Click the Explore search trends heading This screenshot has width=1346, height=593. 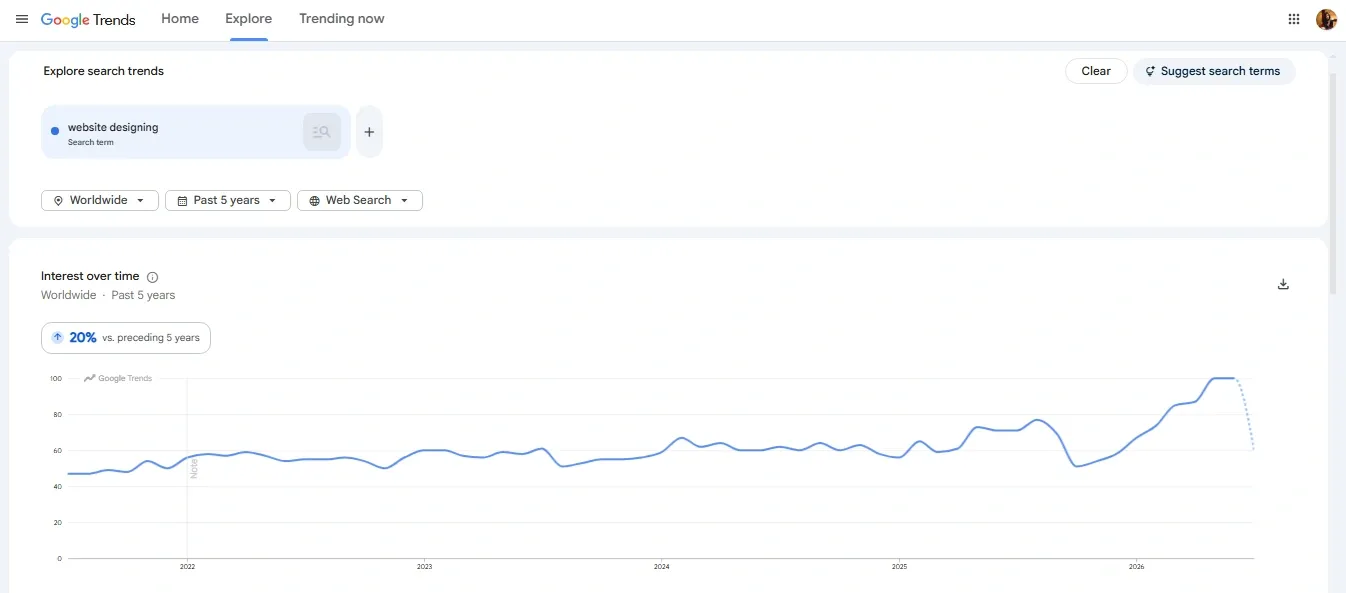[104, 71]
